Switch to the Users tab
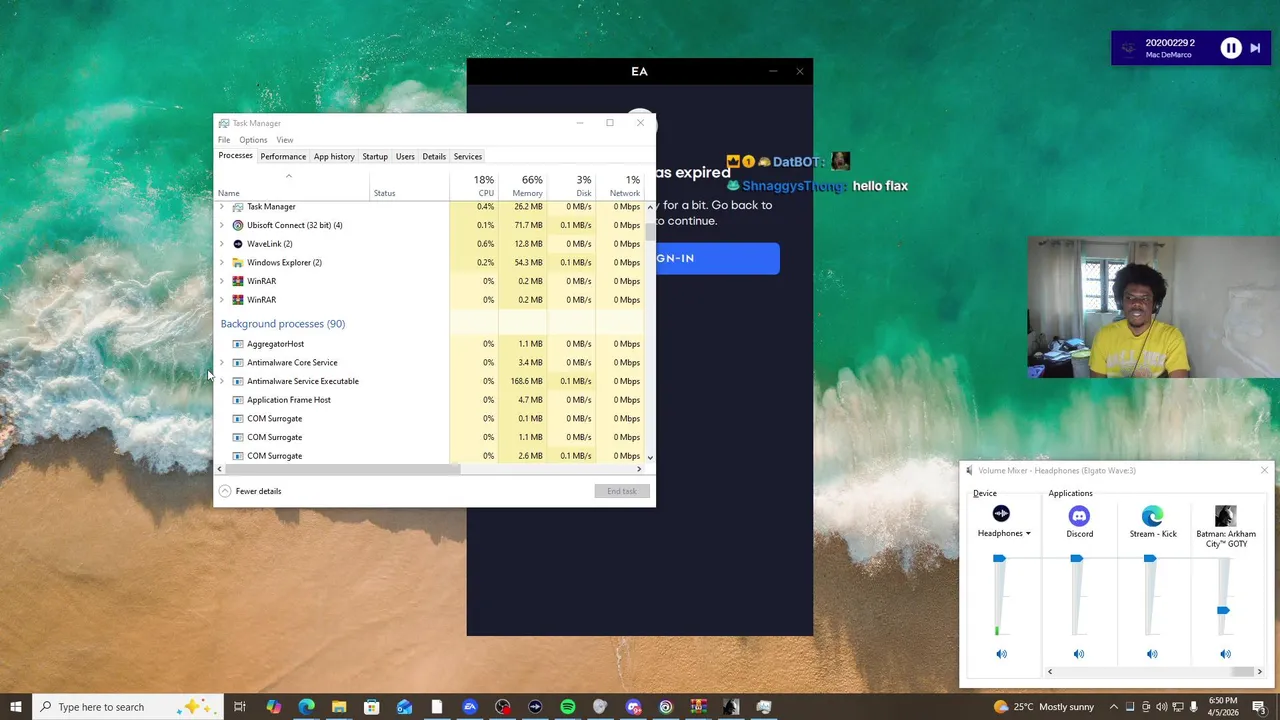The image size is (1280, 720). pos(405,156)
